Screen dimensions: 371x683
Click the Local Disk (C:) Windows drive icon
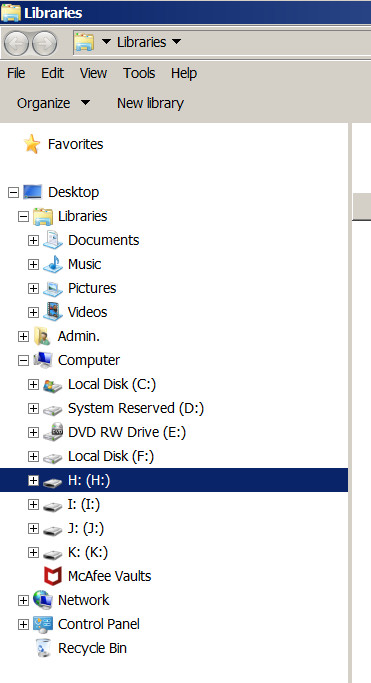point(53,385)
